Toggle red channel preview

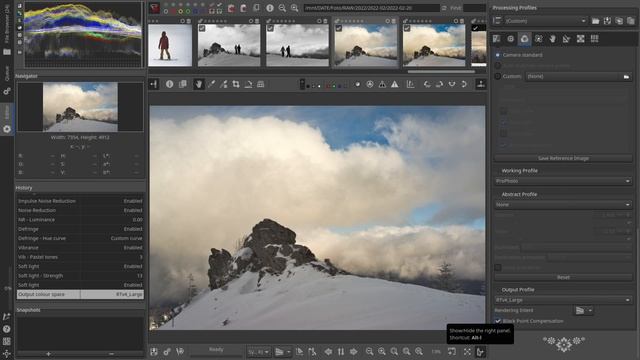pyautogui.click(x=328, y=85)
